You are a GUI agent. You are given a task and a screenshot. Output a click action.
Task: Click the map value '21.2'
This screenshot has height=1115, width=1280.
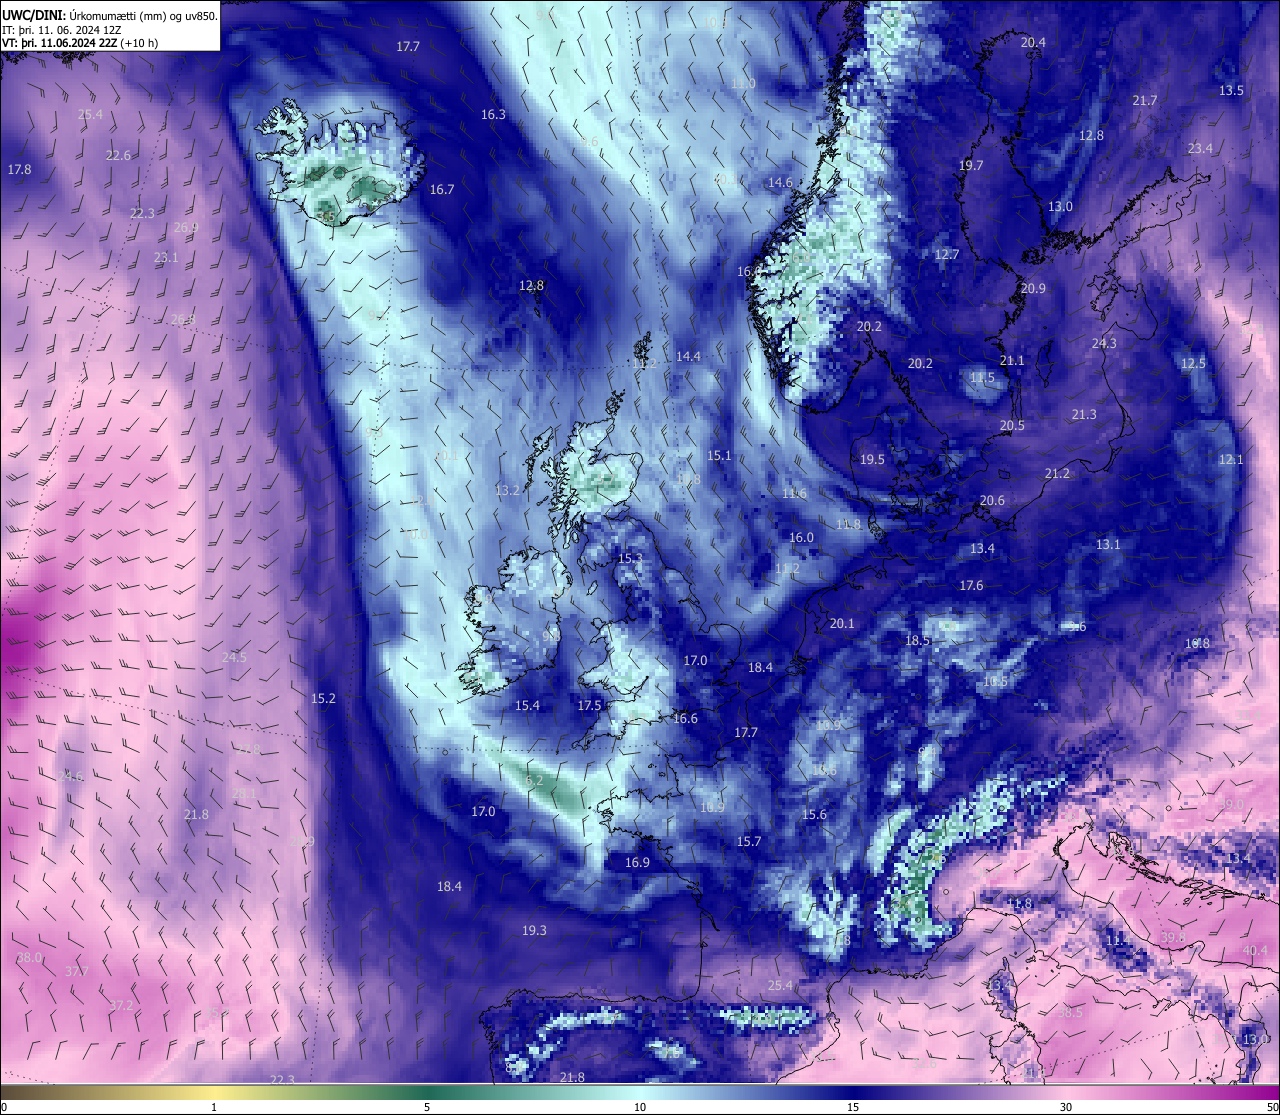pyautogui.click(x=1057, y=474)
